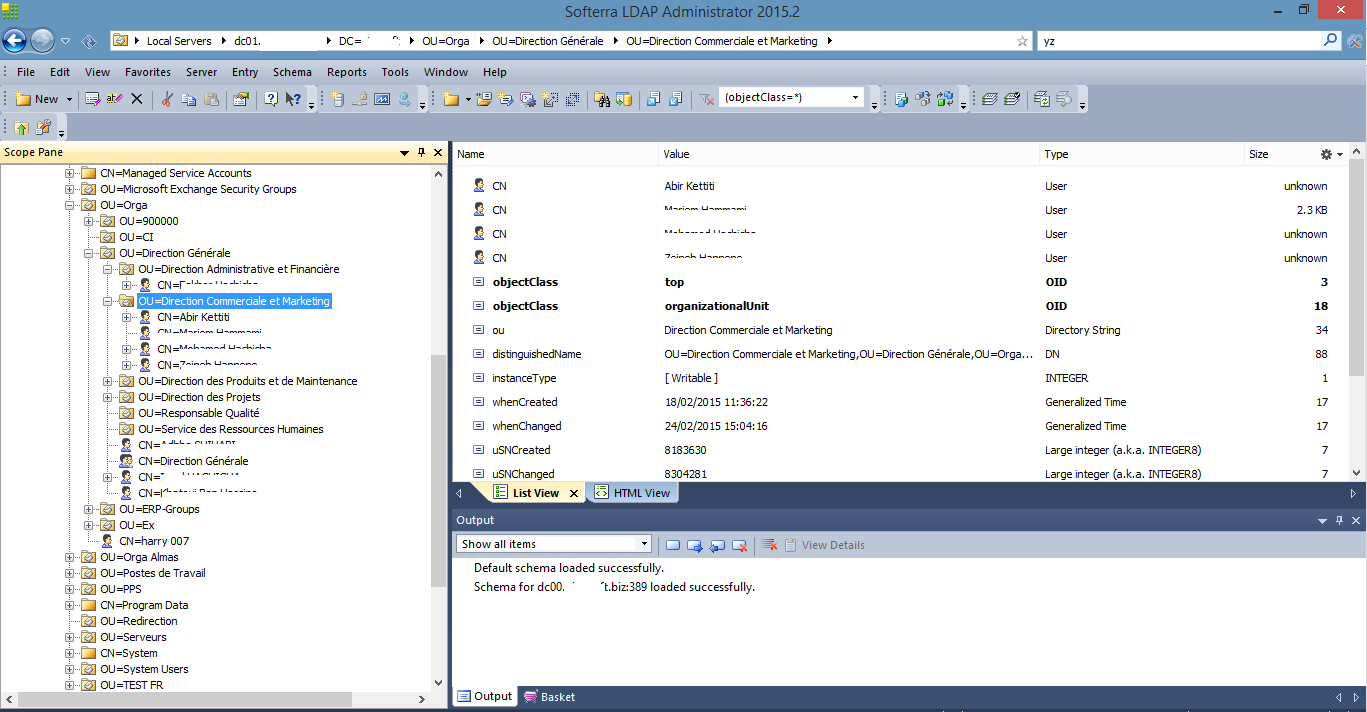This screenshot has width=1367, height=712.
Task: Select the CN=harry 007 tree entry
Action: [154, 541]
